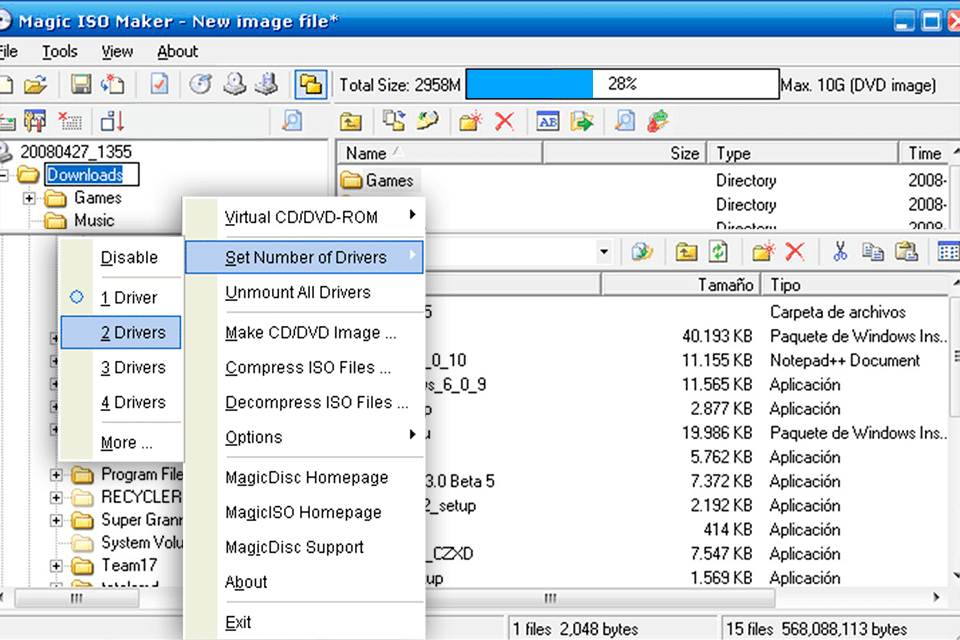
Task: Open the explorer path combo box dropdown
Action: (x=604, y=252)
